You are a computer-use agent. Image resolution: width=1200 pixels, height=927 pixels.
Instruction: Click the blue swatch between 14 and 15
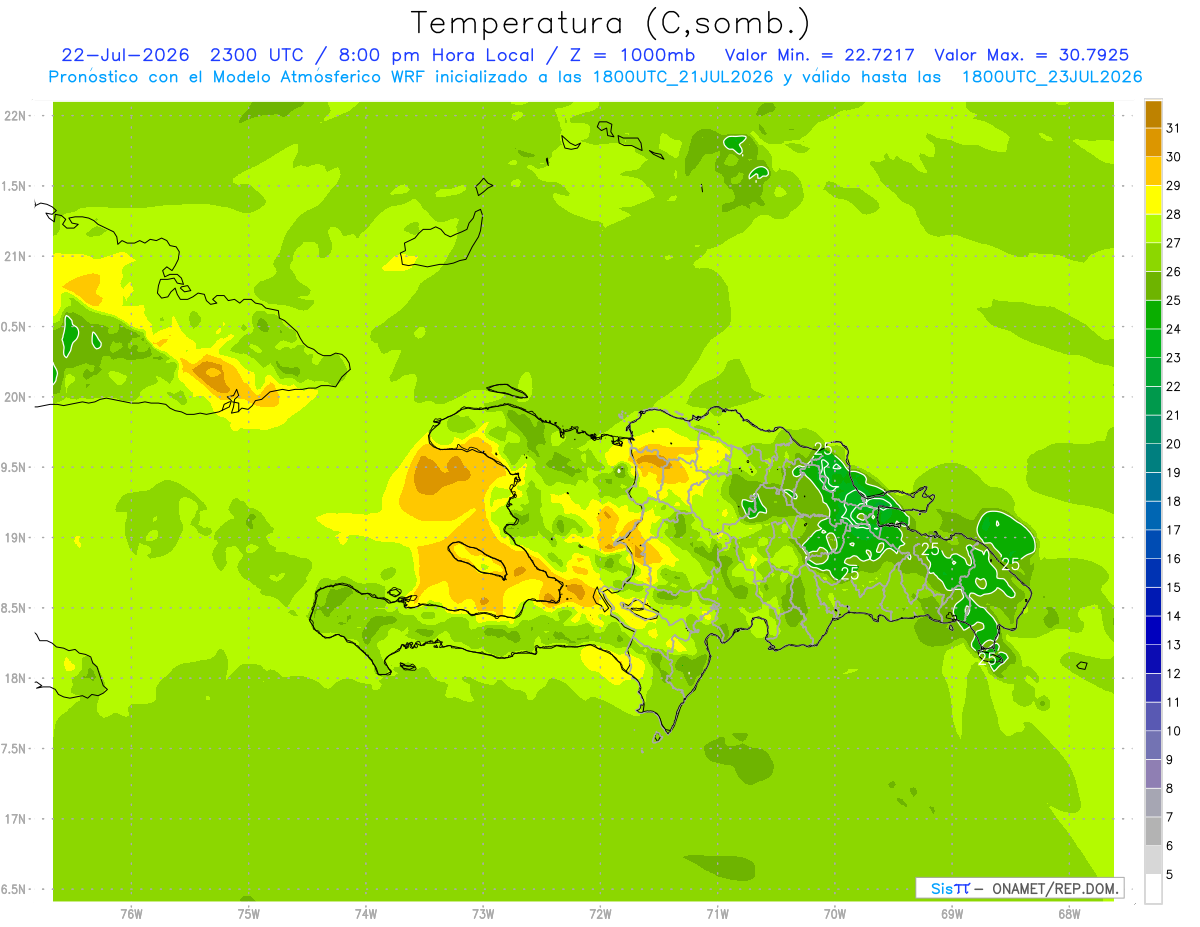coord(1153,602)
